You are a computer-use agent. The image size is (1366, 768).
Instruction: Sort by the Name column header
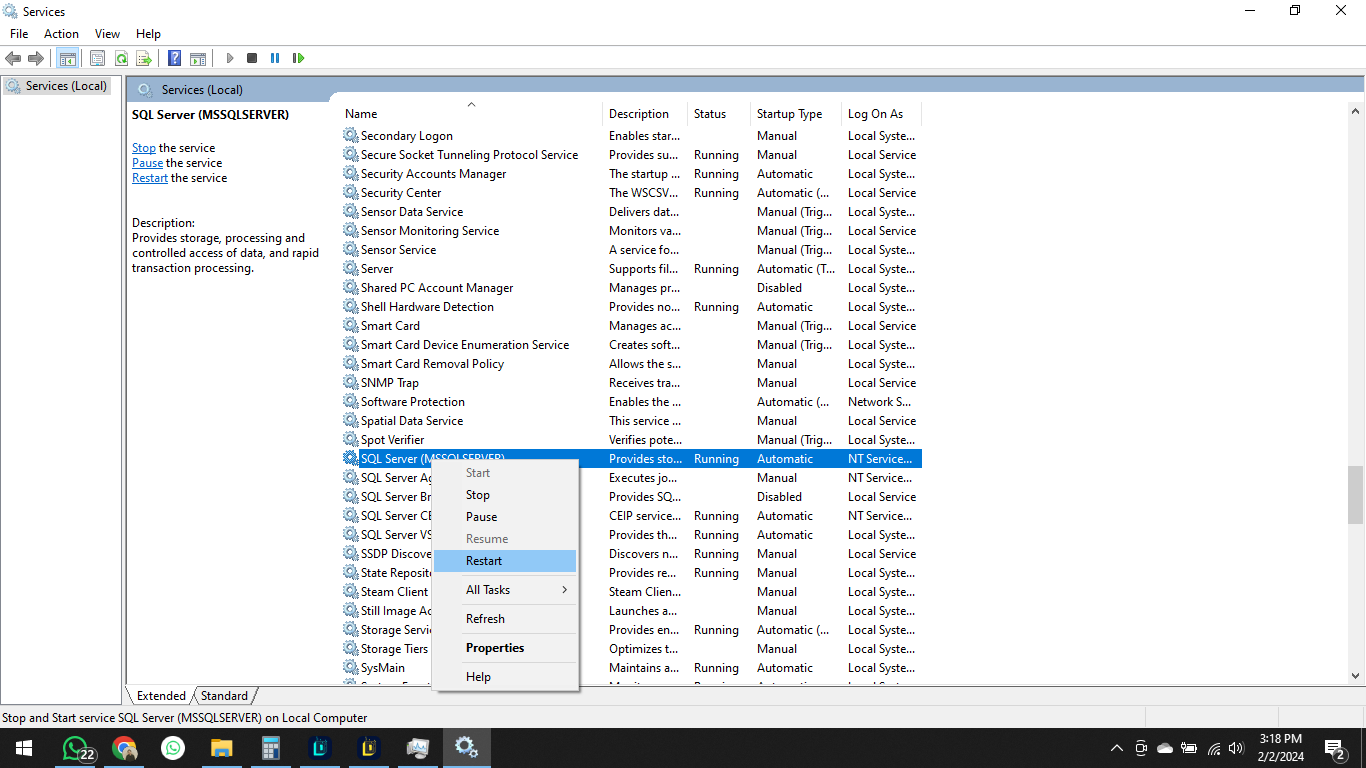pyautogui.click(x=471, y=113)
